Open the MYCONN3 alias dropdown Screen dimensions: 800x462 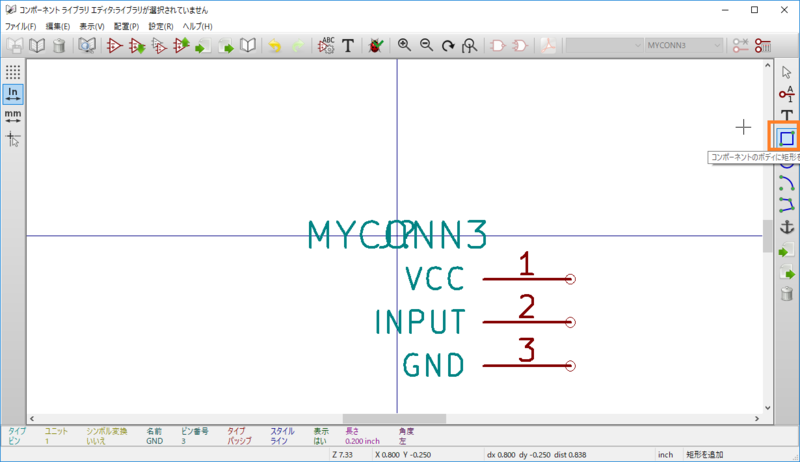(x=684, y=45)
